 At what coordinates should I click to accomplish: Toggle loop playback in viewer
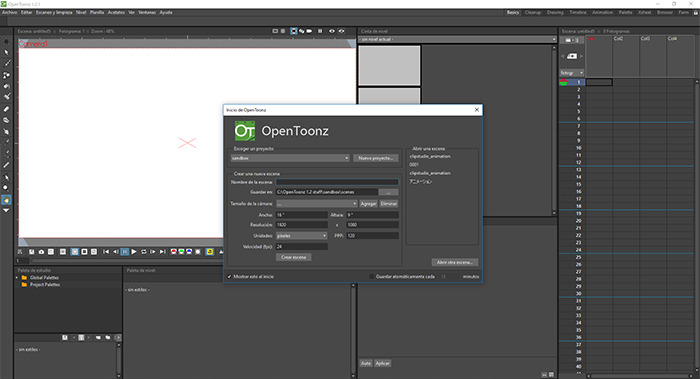tap(144, 252)
